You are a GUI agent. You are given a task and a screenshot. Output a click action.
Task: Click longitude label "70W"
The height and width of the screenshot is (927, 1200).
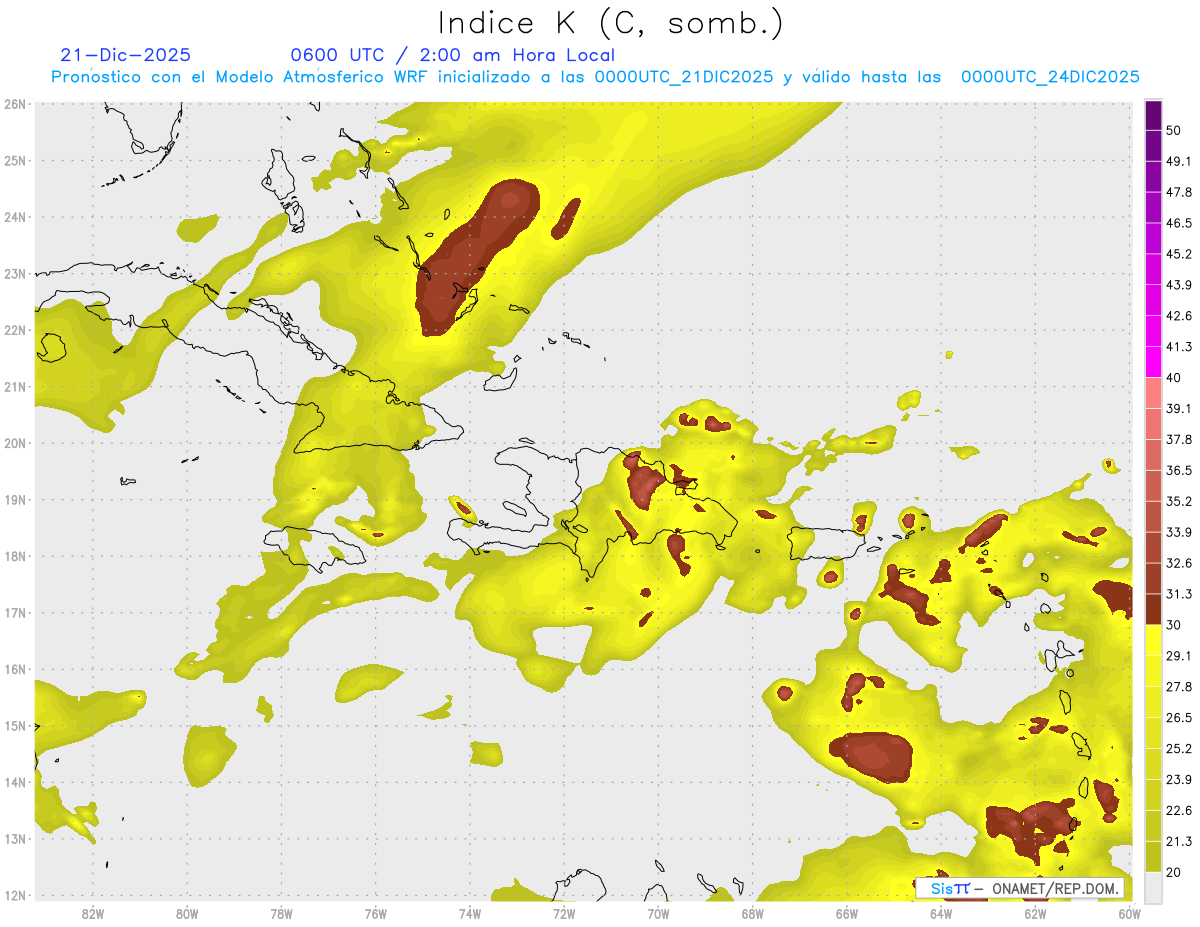click(658, 914)
